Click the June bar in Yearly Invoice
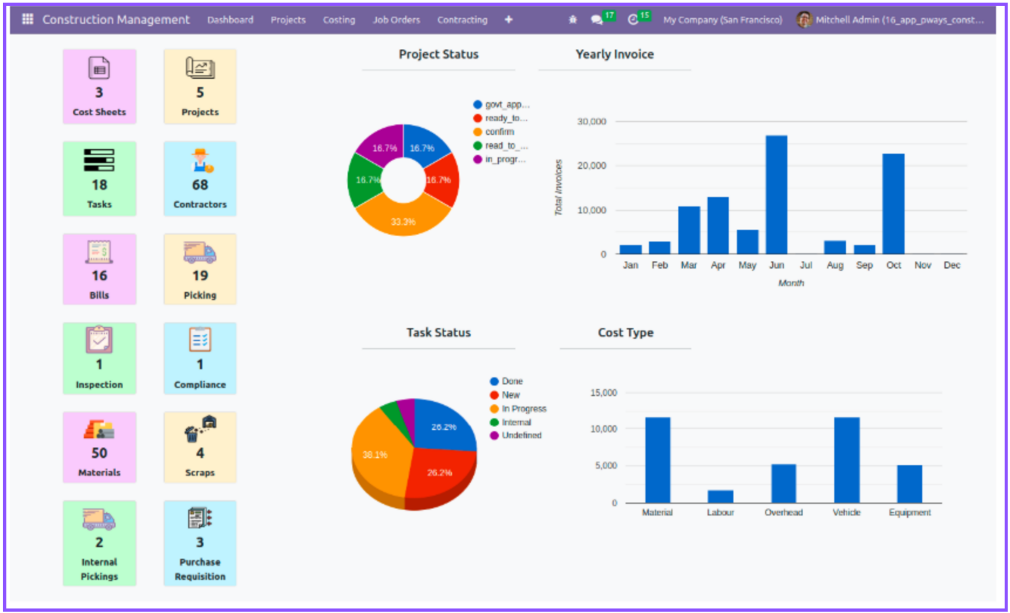 coord(776,194)
